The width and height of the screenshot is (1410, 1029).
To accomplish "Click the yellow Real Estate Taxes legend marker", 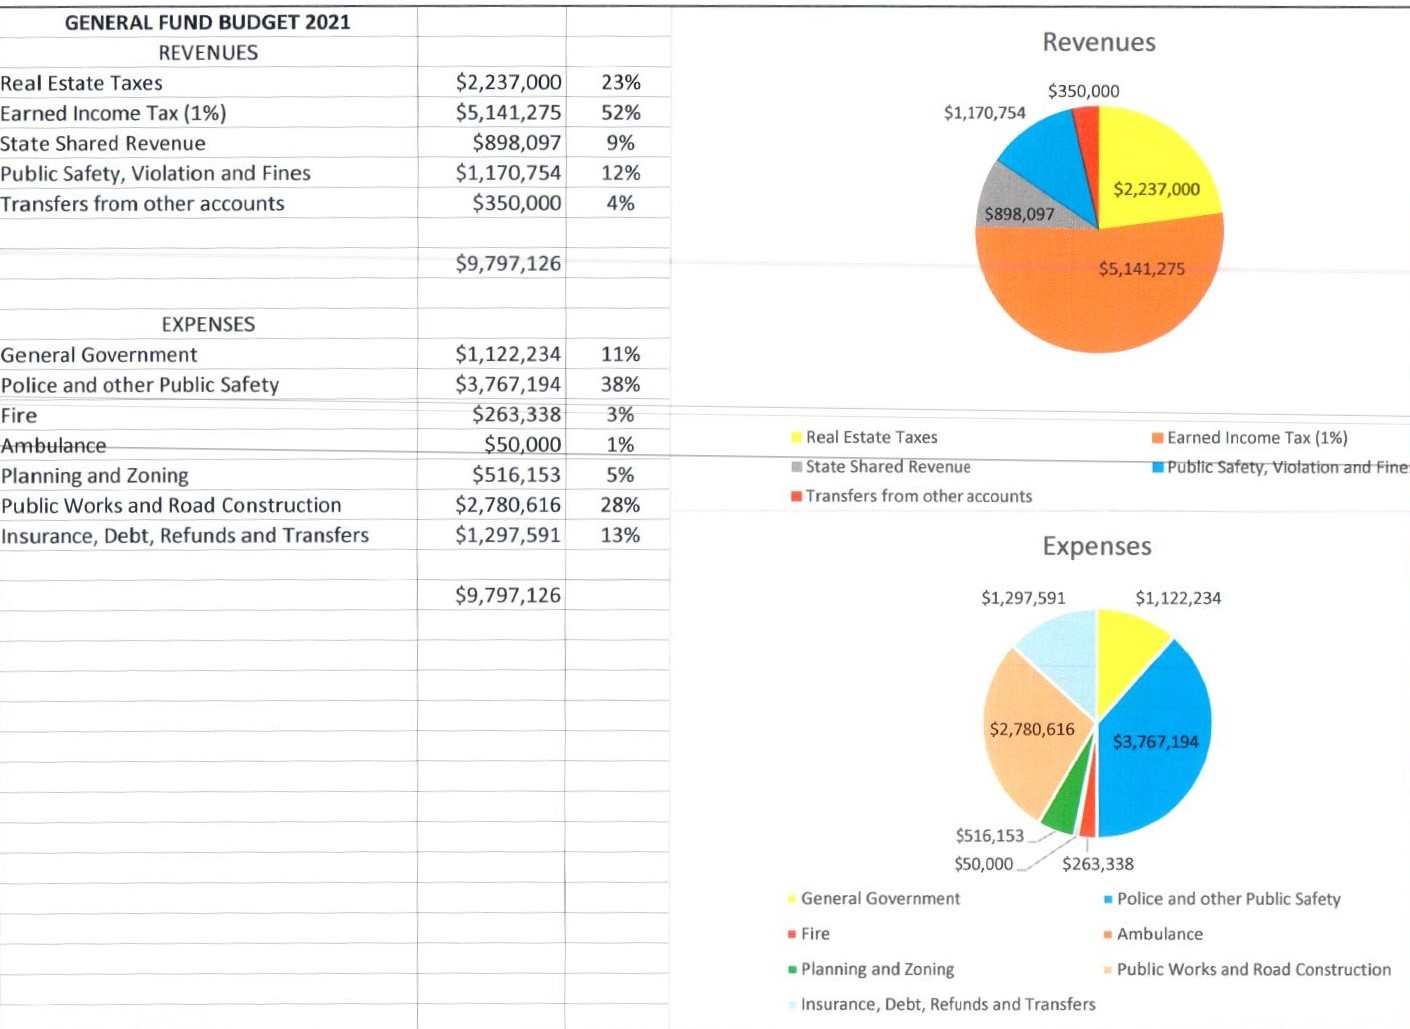I will tap(797, 437).
